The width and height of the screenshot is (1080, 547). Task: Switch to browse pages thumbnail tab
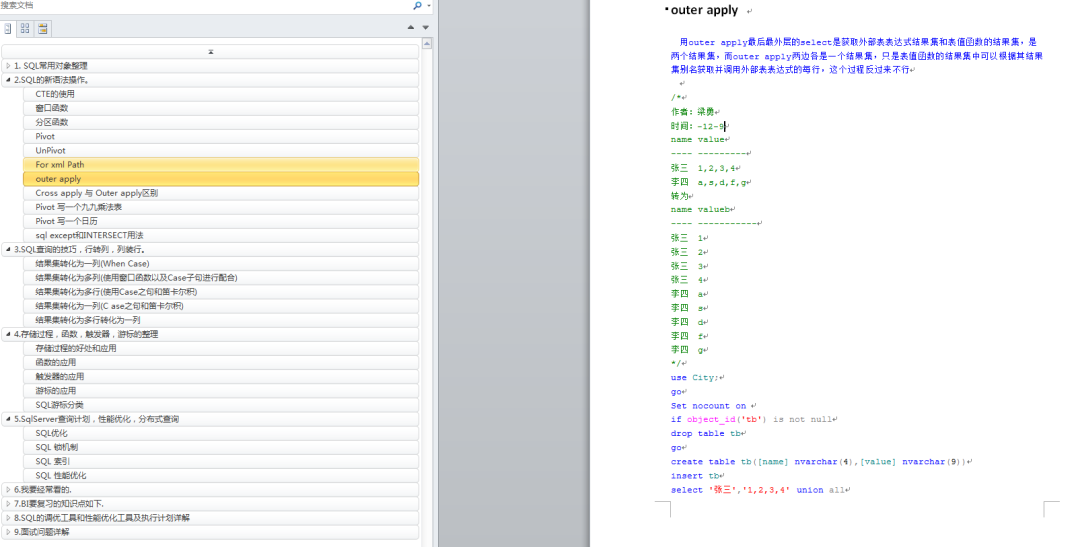coord(25,28)
